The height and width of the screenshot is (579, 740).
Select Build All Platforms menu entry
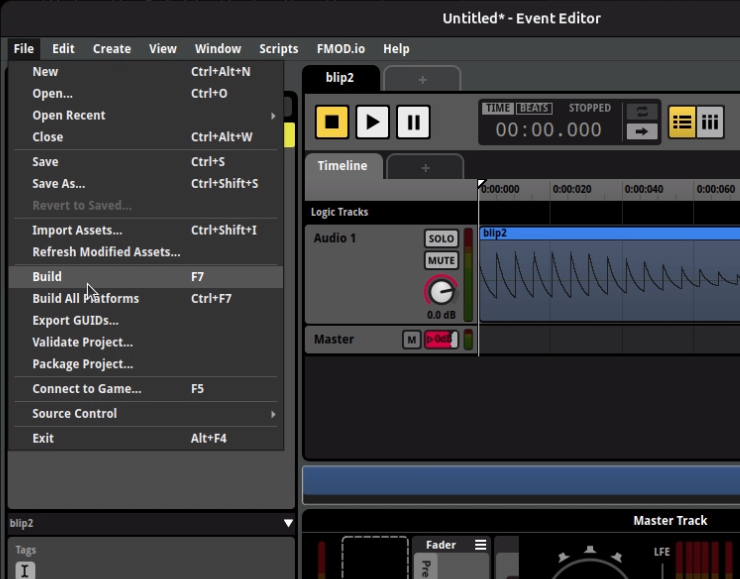146,299
